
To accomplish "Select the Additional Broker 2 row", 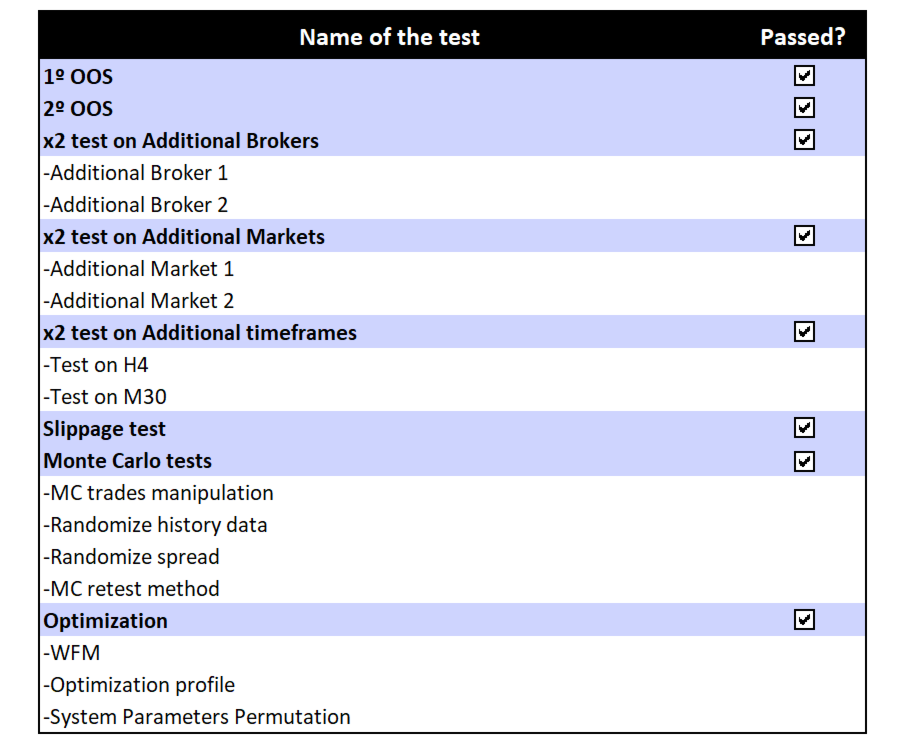I will (137, 205).
